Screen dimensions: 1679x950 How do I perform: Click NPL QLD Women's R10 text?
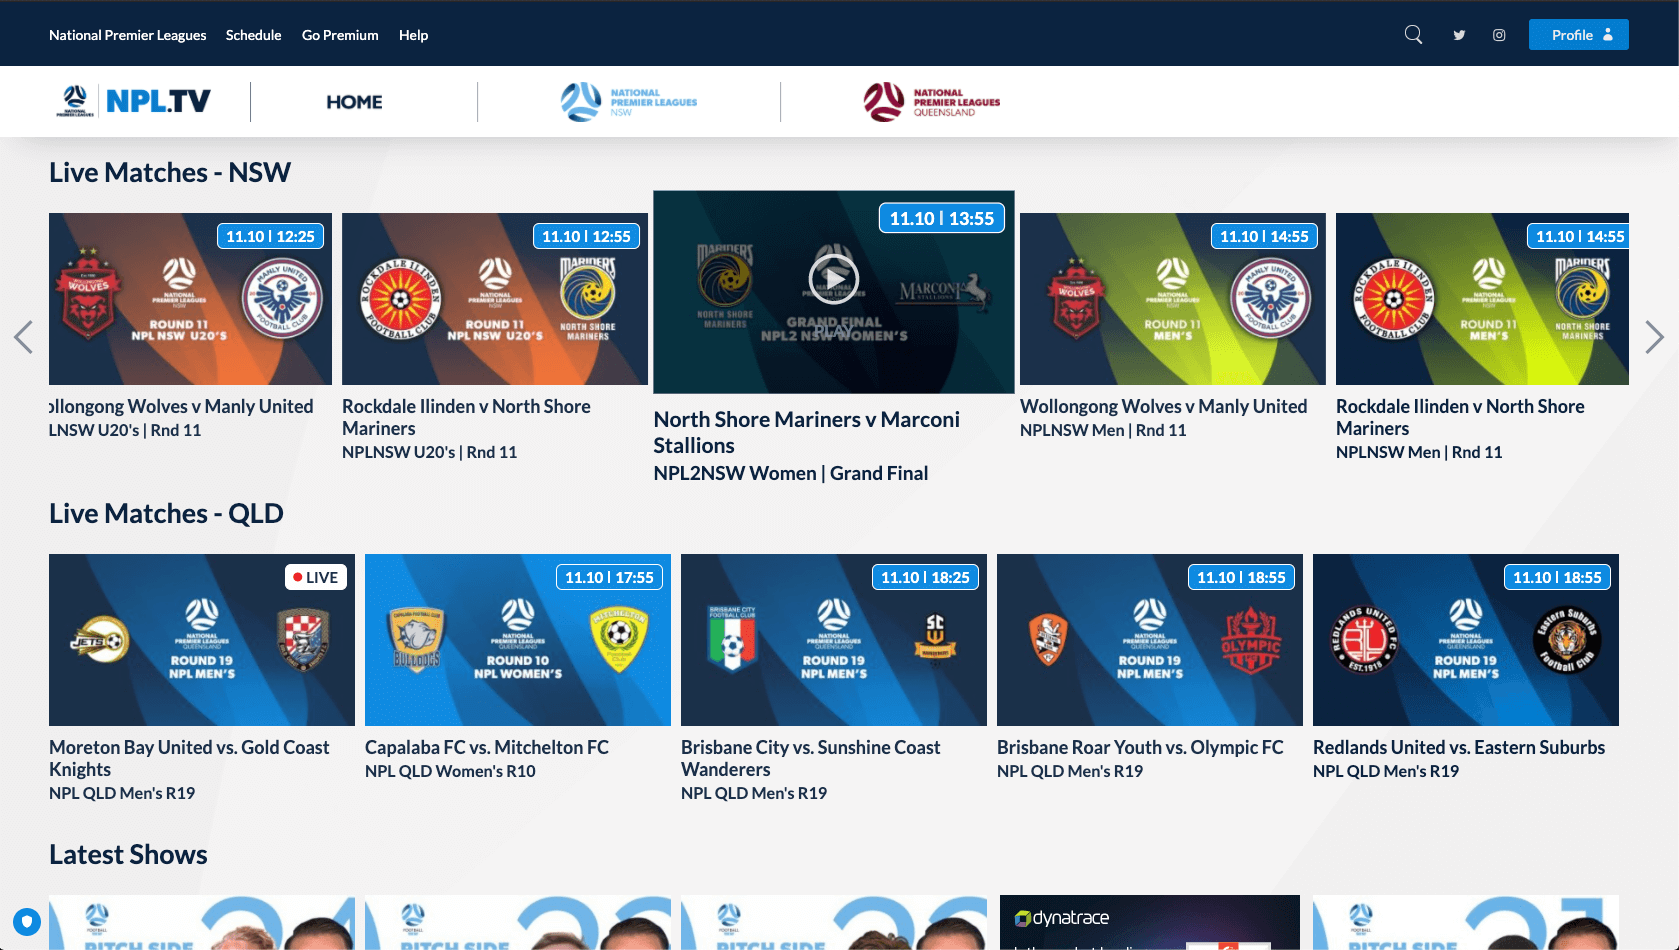point(450,772)
